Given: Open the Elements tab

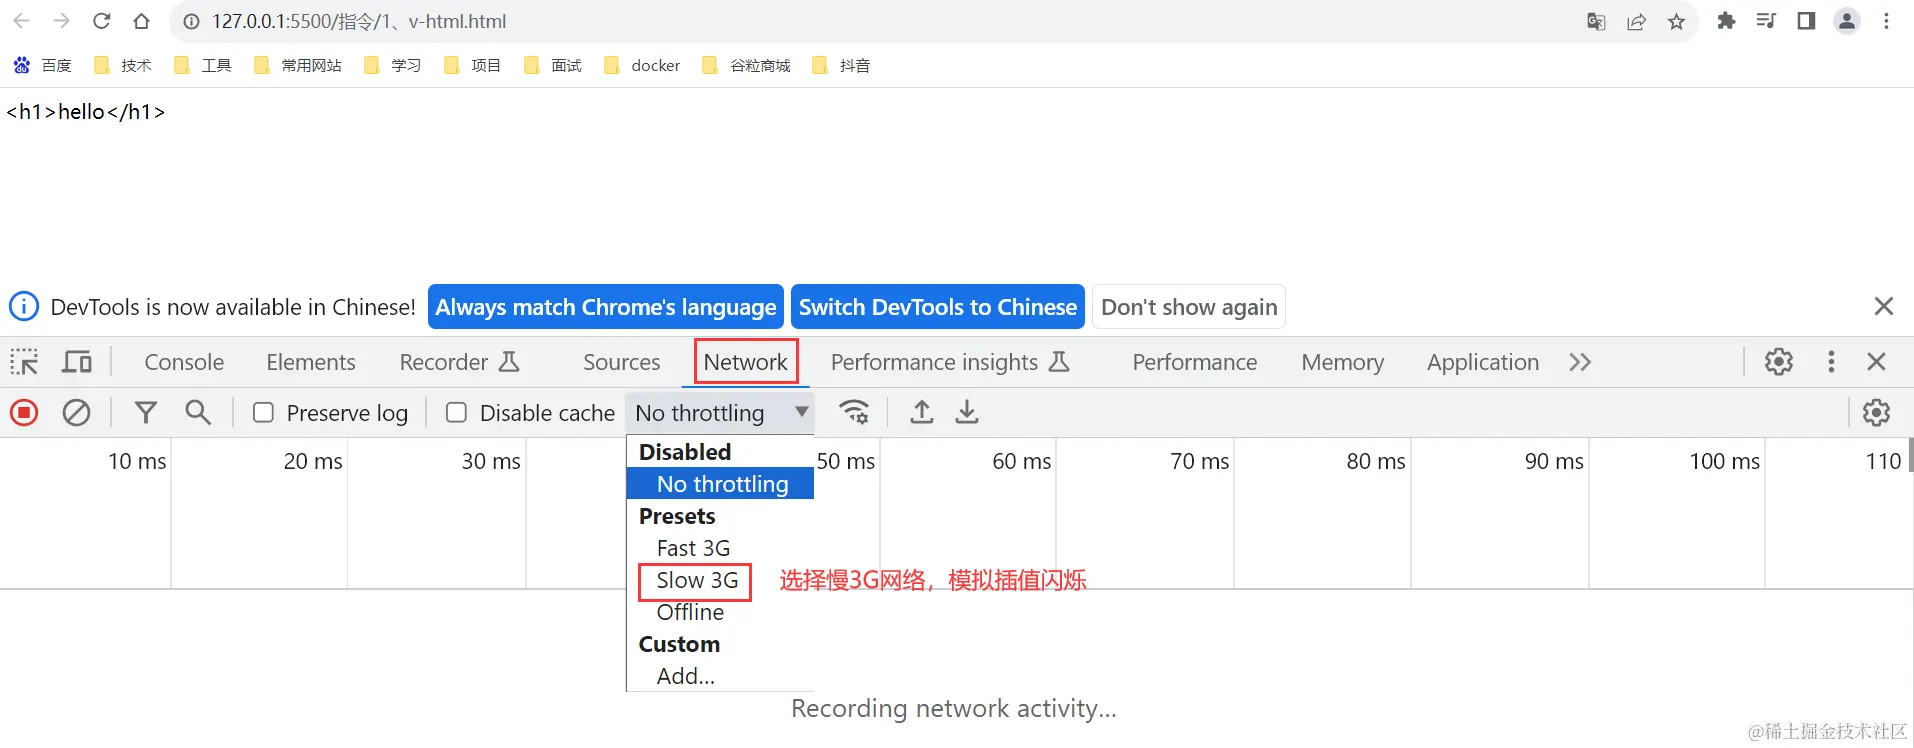Looking at the screenshot, I should point(311,362).
